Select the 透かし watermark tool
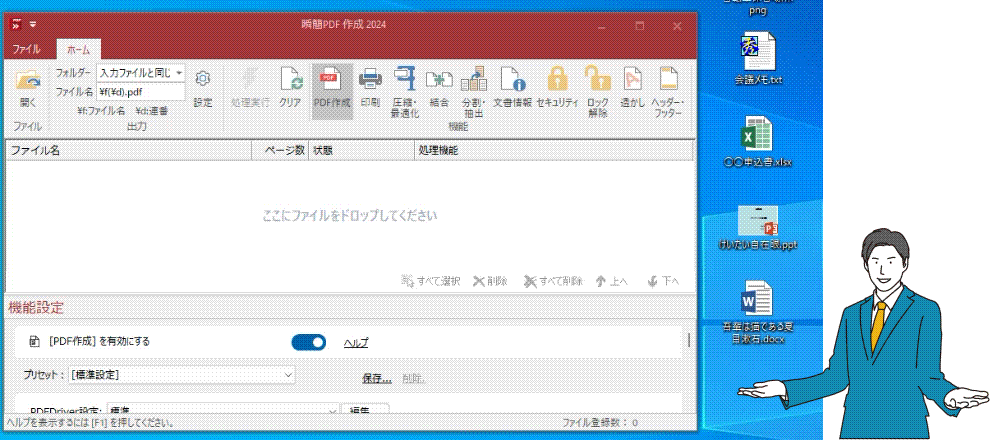Viewport: 1000px width, 440px height. click(x=633, y=87)
